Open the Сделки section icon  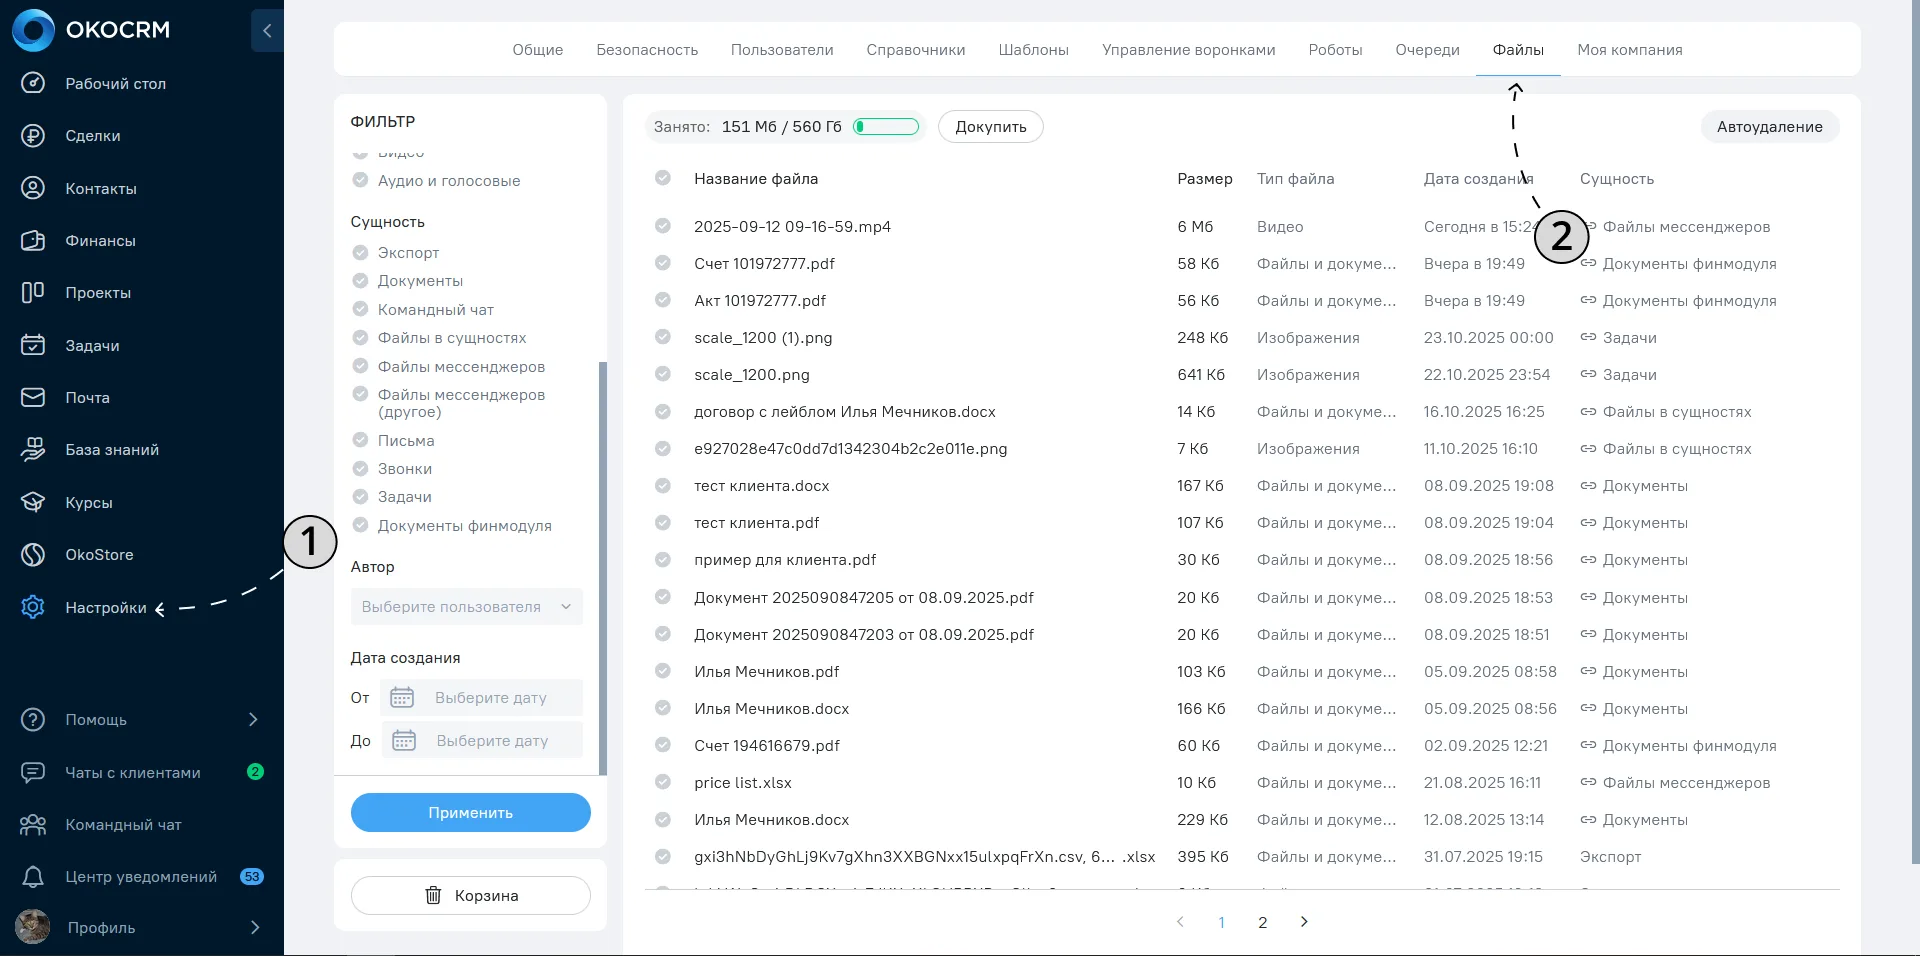click(x=33, y=136)
